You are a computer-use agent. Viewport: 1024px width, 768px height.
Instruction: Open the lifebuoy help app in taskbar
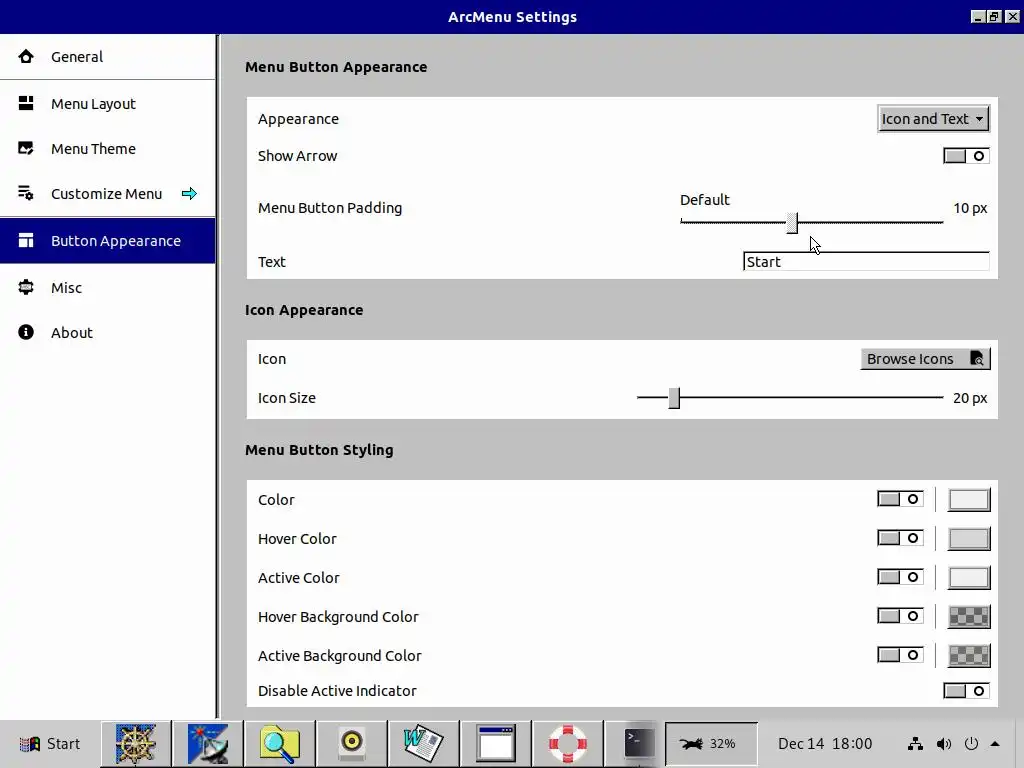(x=568, y=744)
